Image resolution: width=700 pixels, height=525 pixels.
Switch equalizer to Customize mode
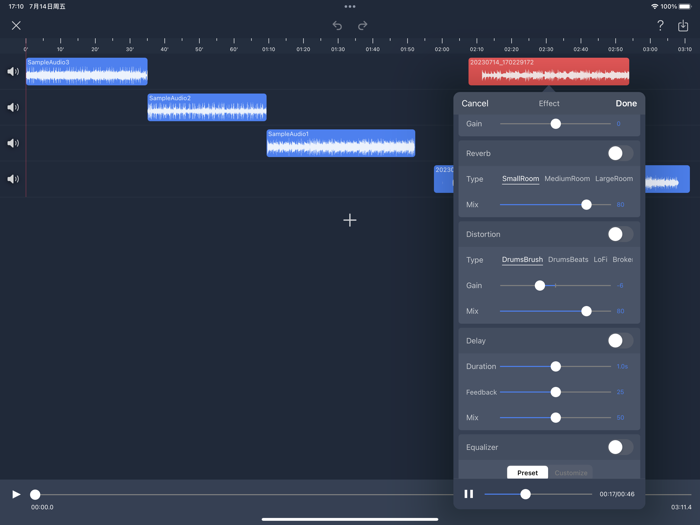pos(571,472)
